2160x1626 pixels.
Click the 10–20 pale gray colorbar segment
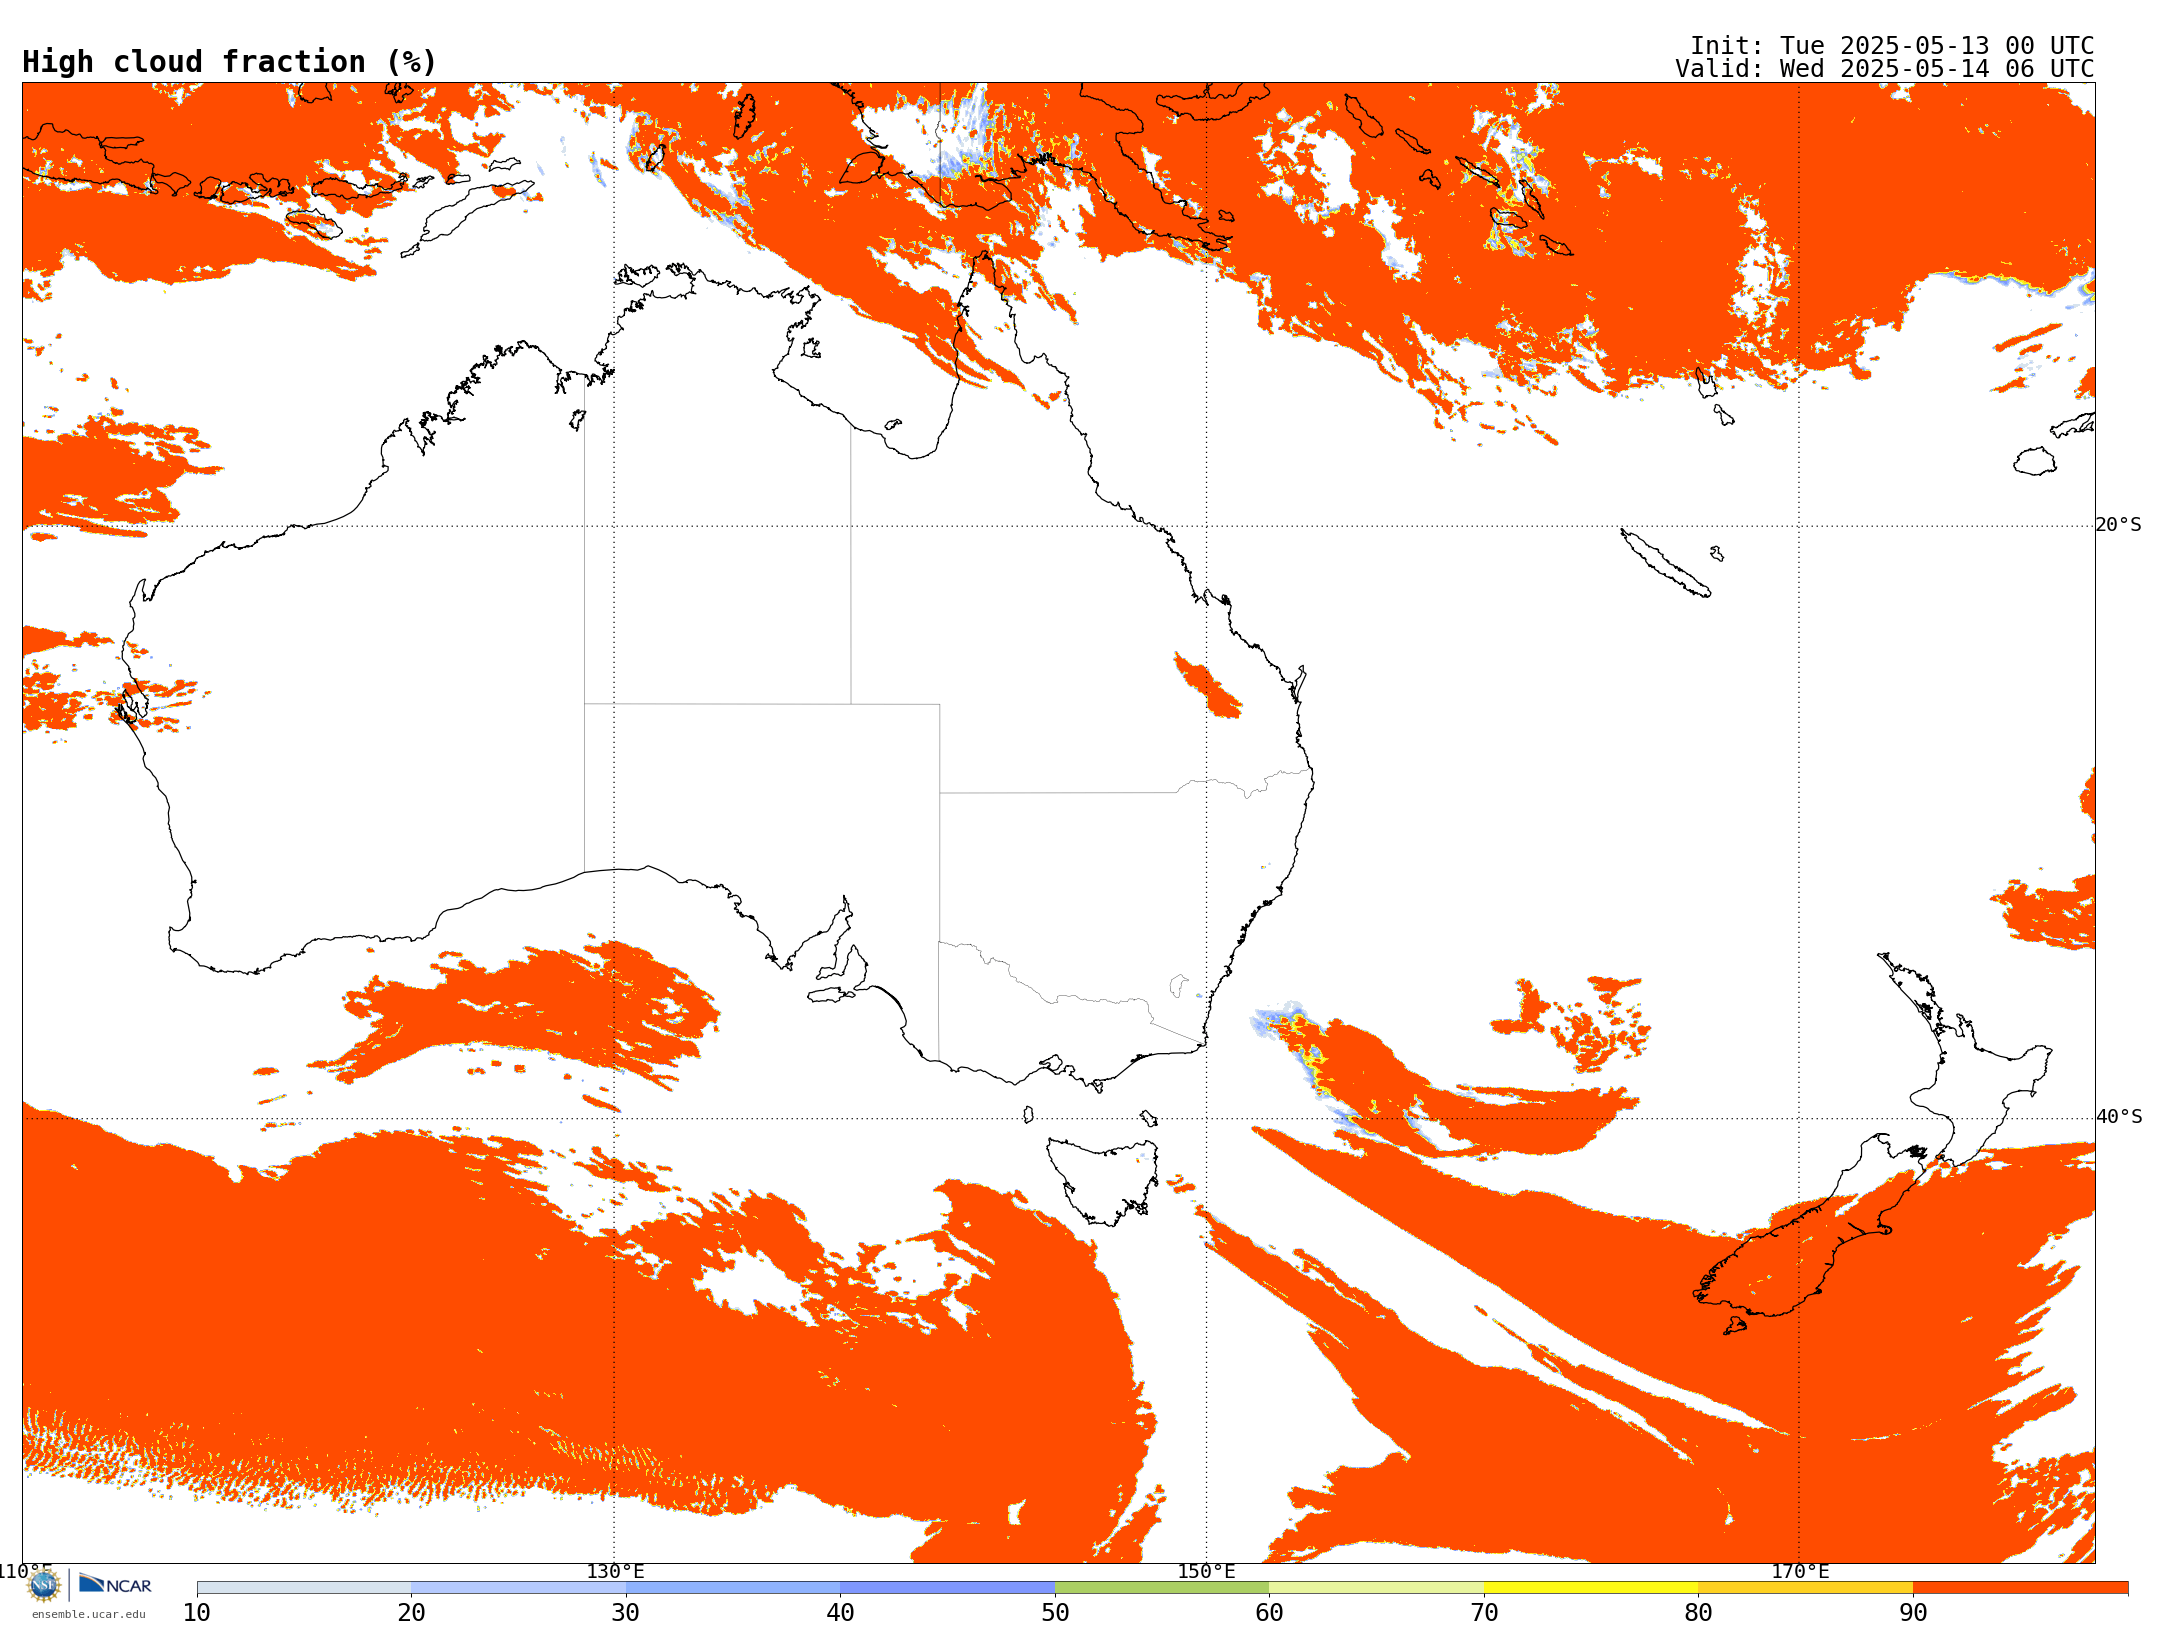[304, 1588]
